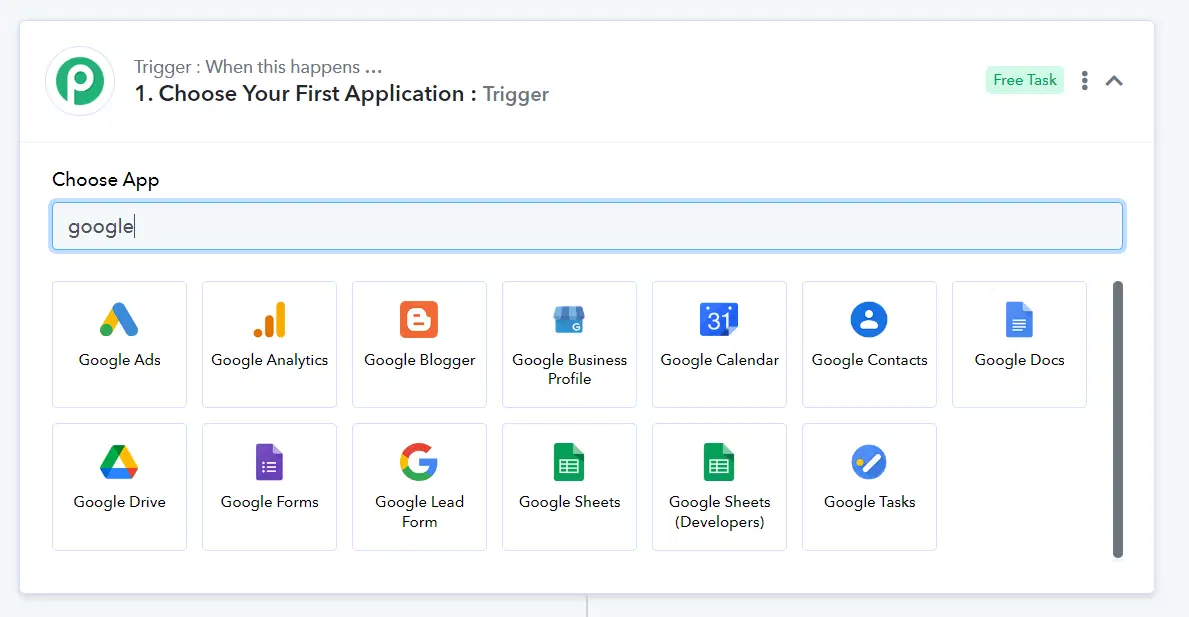Collapse the trigger step with chevron
The height and width of the screenshot is (617, 1189).
(x=1114, y=80)
